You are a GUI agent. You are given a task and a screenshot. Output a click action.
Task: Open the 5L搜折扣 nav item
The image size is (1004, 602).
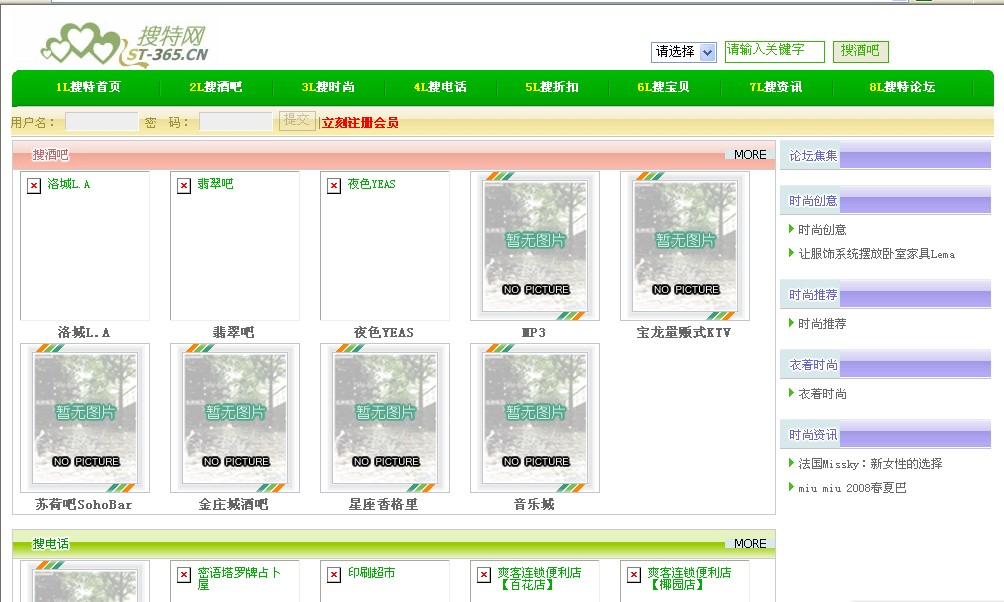tap(552, 87)
